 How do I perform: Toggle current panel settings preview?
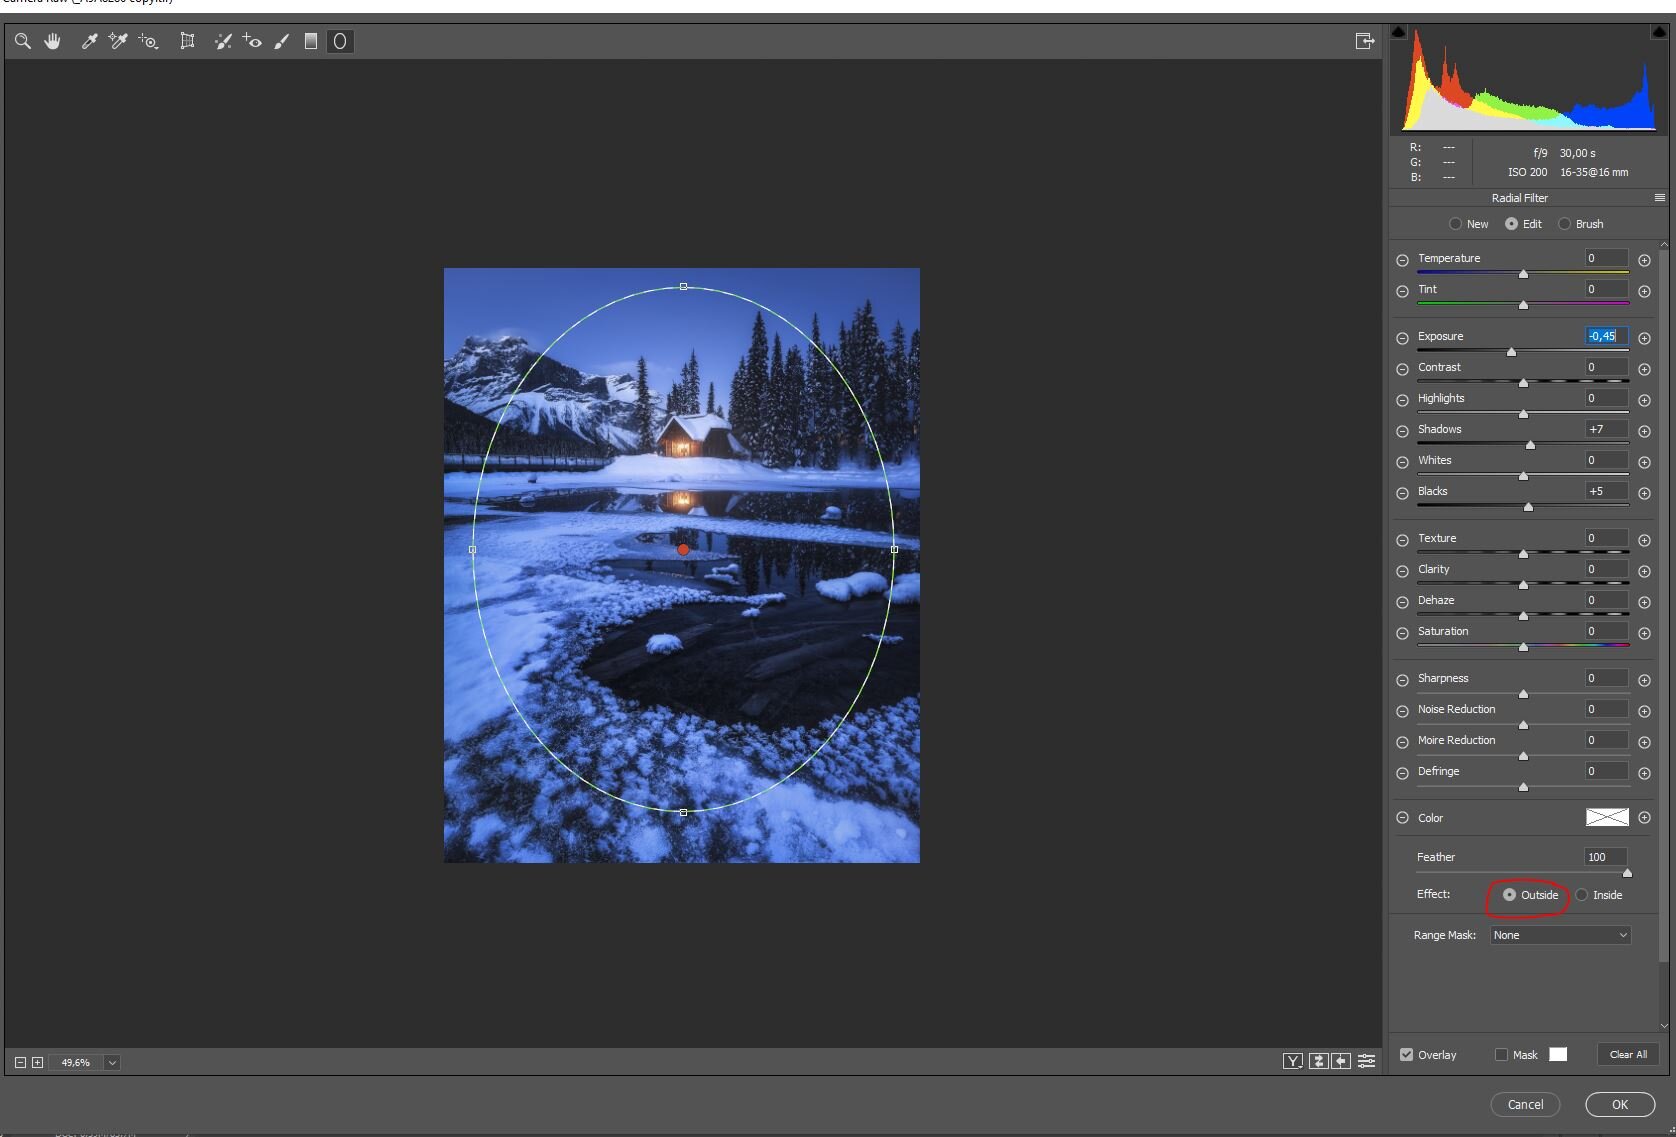1366,1062
